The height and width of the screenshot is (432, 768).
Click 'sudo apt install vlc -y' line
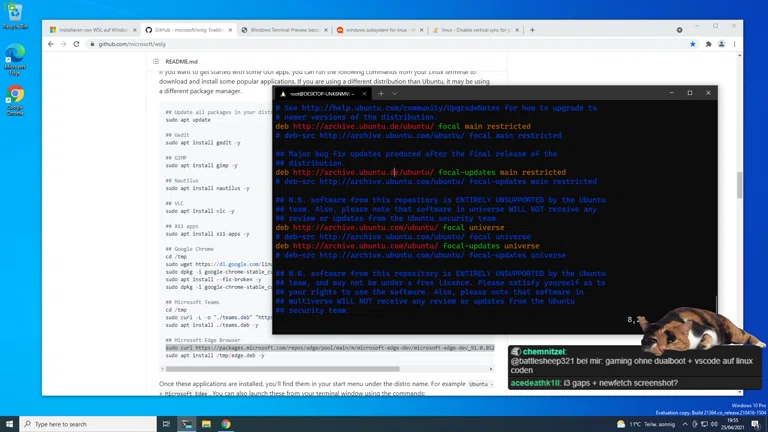click(x=200, y=211)
